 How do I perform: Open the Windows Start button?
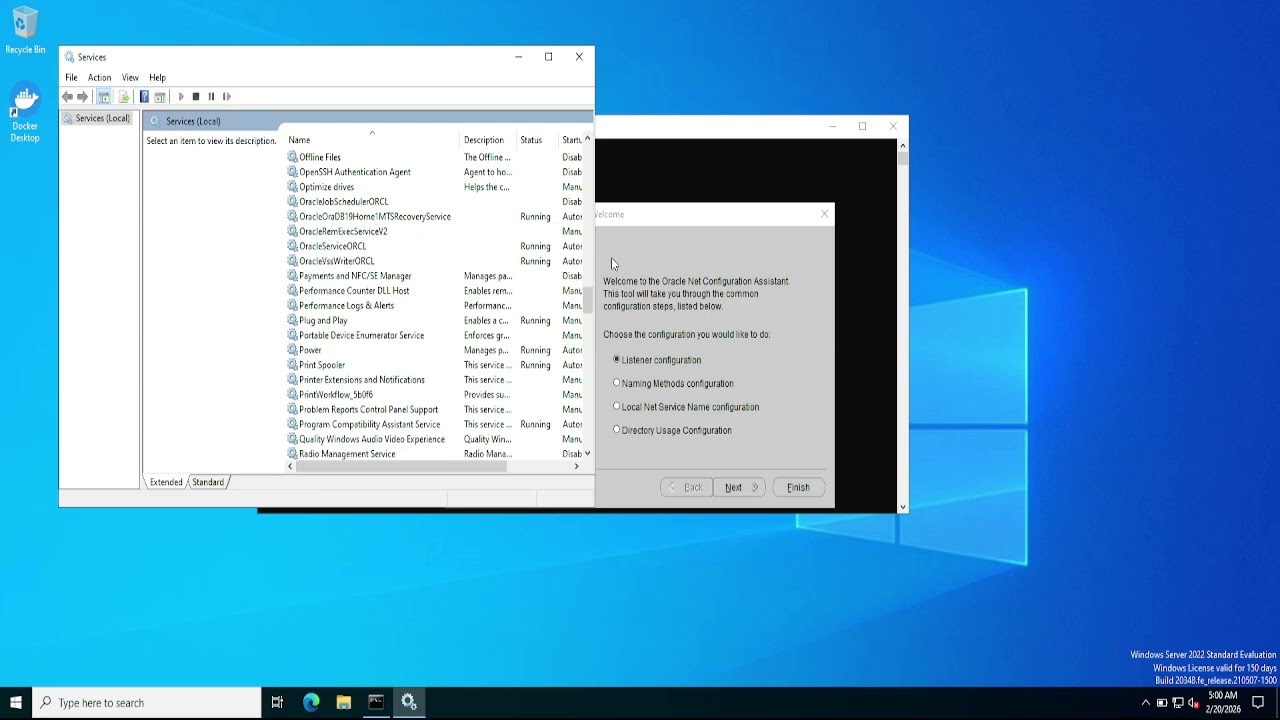(16, 703)
